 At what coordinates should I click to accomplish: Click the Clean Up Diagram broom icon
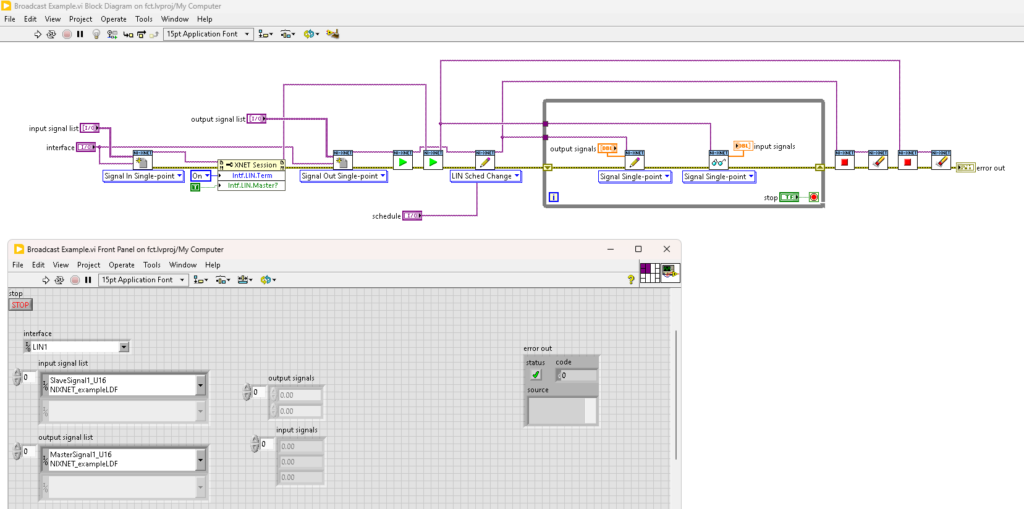tap(333, 33)
